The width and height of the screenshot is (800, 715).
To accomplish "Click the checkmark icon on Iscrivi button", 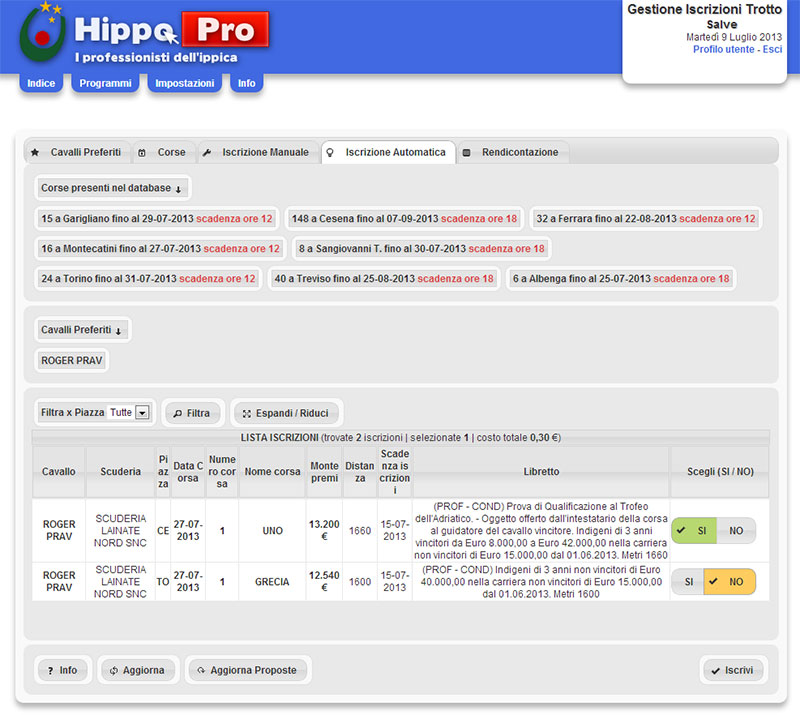I will pos(714,670).
